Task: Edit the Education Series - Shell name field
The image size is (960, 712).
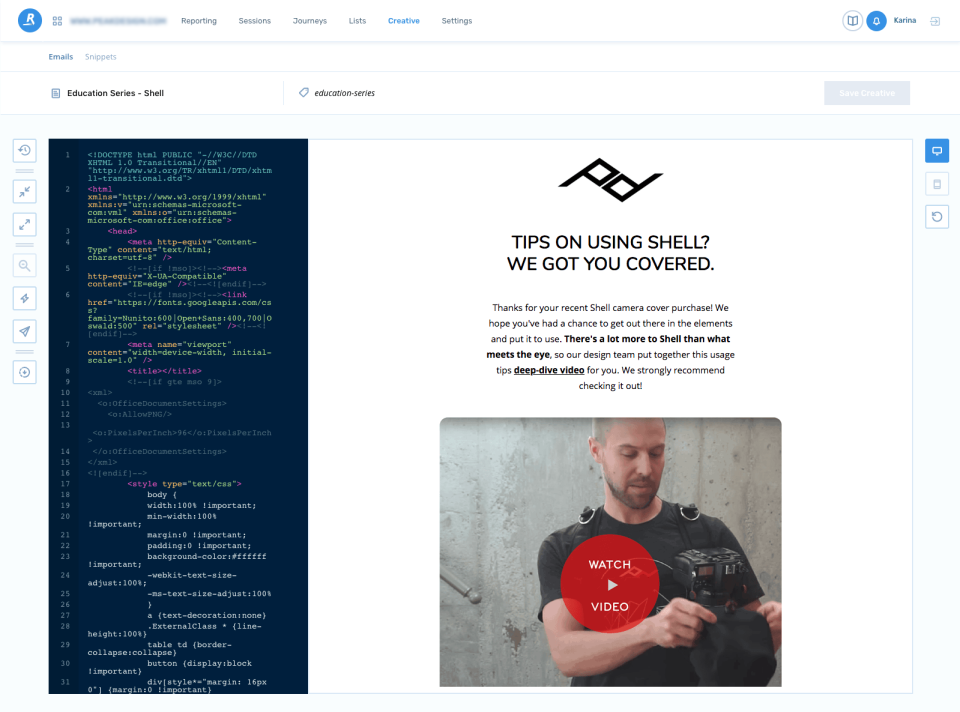Action: pyautogui.click(x=115, y=93)
